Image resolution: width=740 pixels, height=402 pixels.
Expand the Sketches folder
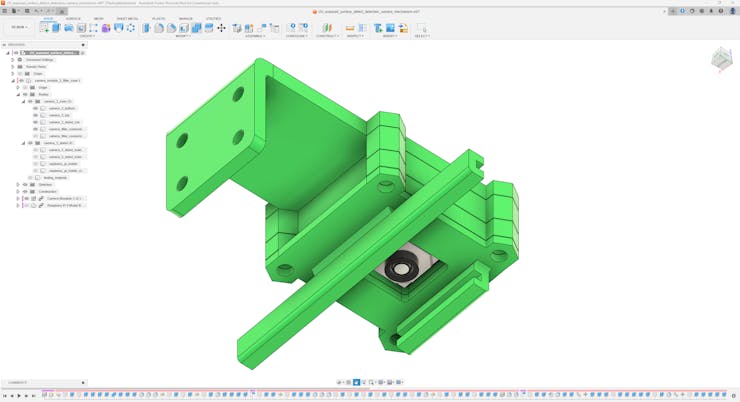[x=18, y=184]
